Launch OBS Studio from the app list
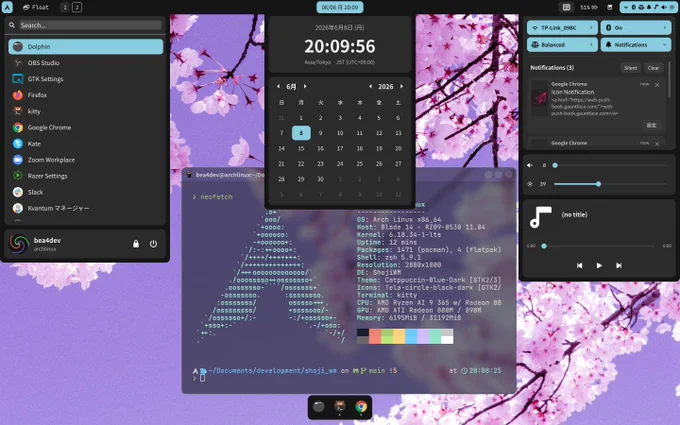The height and width of the screenshot is (425, 680). pyautogui.click(x=86, y=63)
